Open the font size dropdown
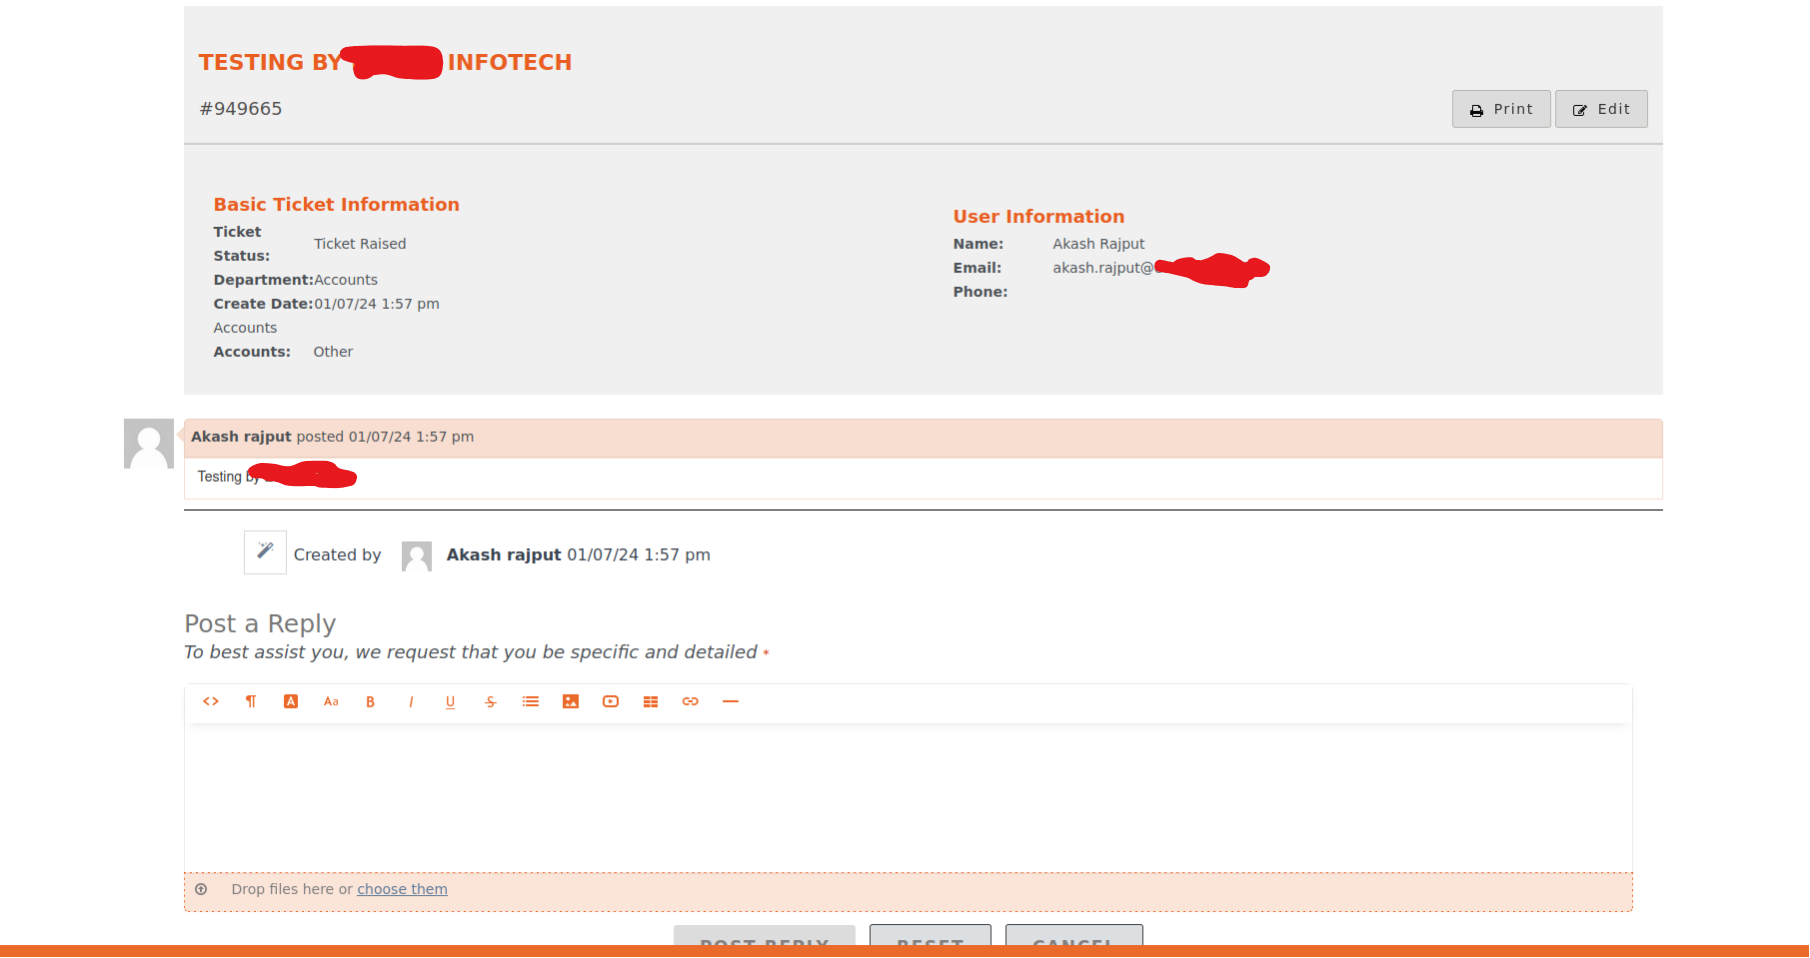The image size is (1810, 958). point(331,702)
